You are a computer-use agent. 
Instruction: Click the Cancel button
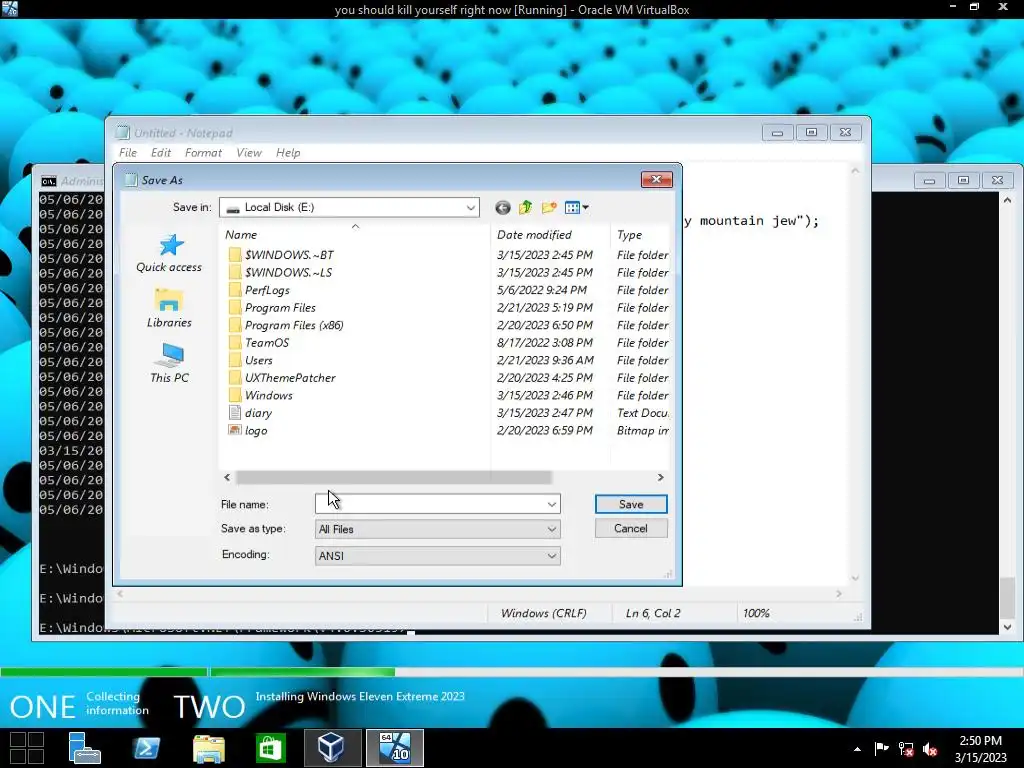point(631,528)
